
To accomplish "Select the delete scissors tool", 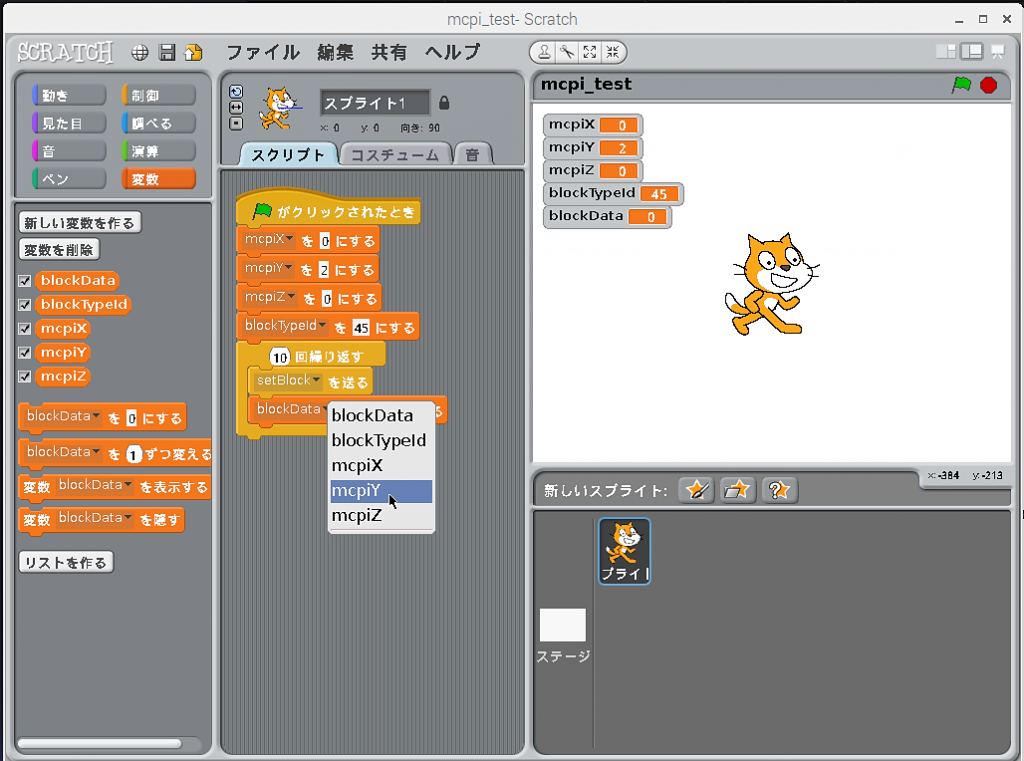I will (567, 52).
